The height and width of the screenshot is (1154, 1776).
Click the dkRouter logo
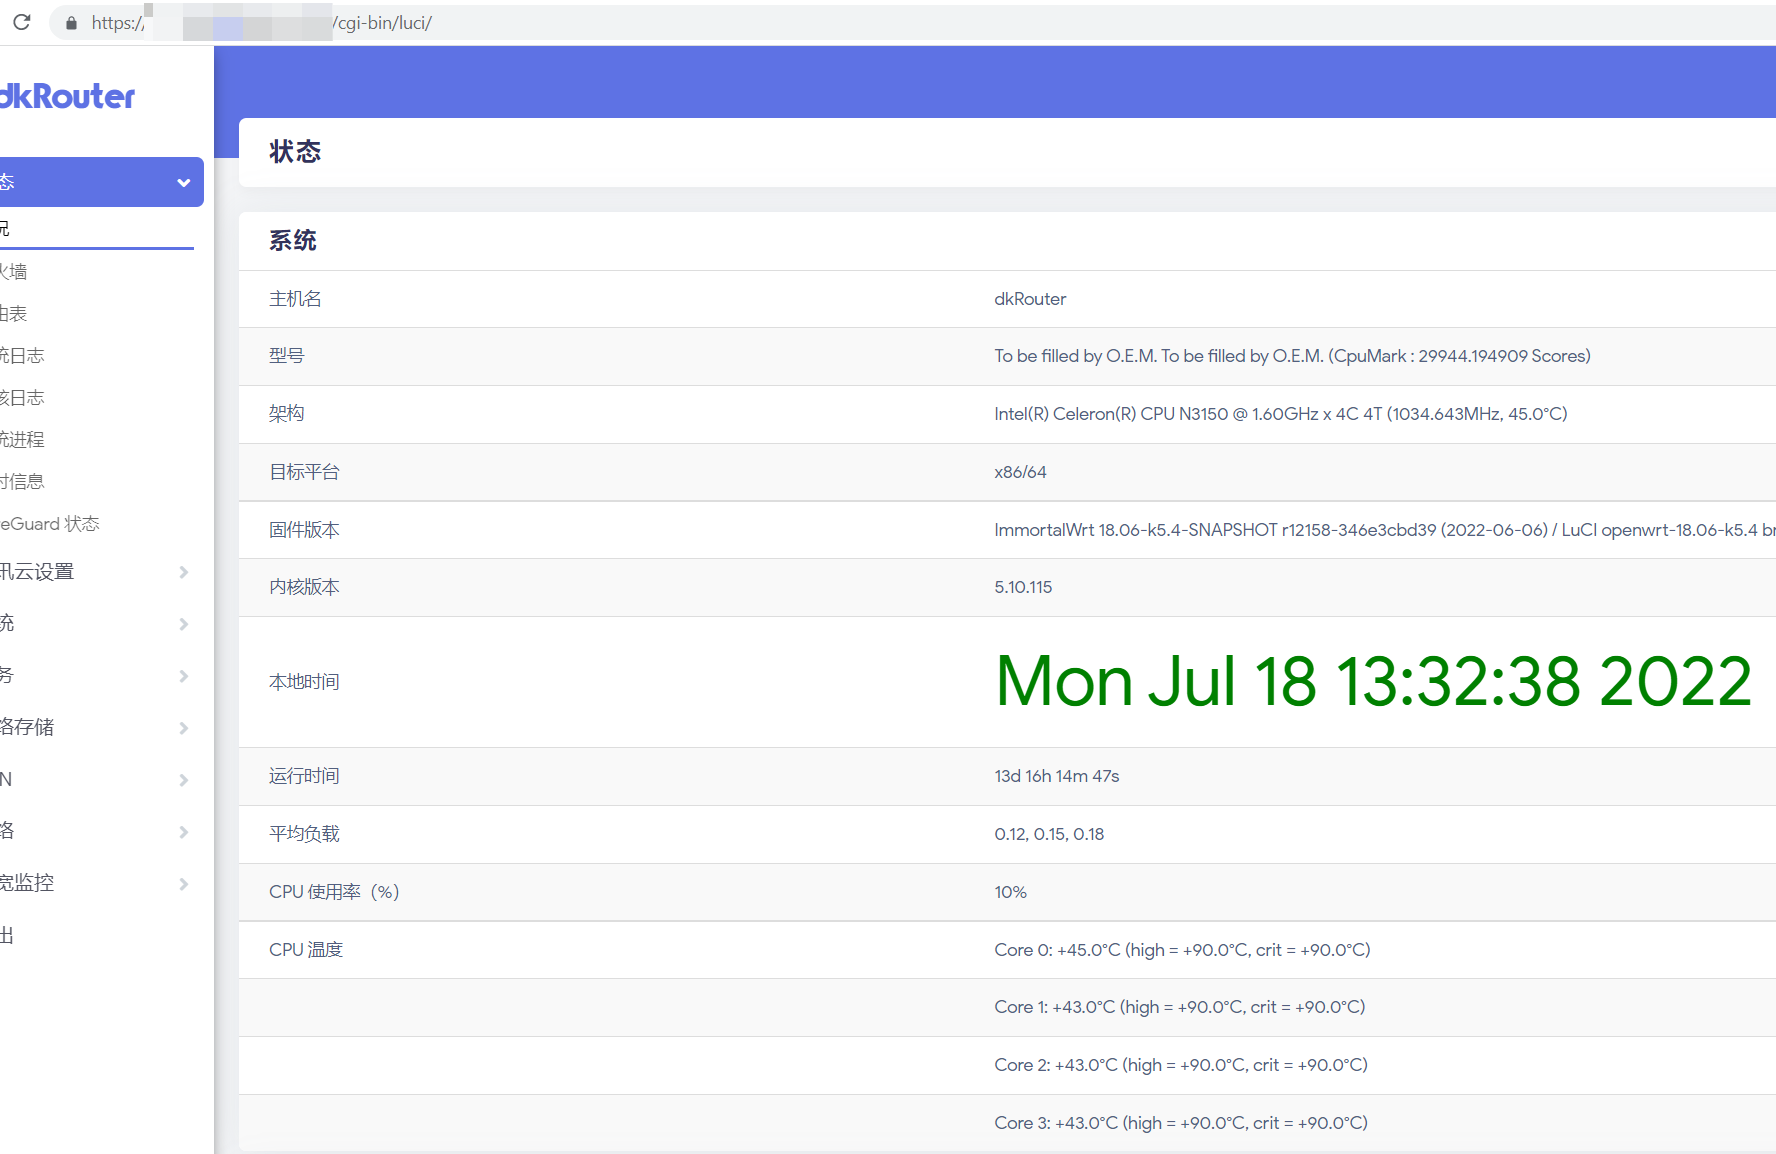click(x=67, y=96)
